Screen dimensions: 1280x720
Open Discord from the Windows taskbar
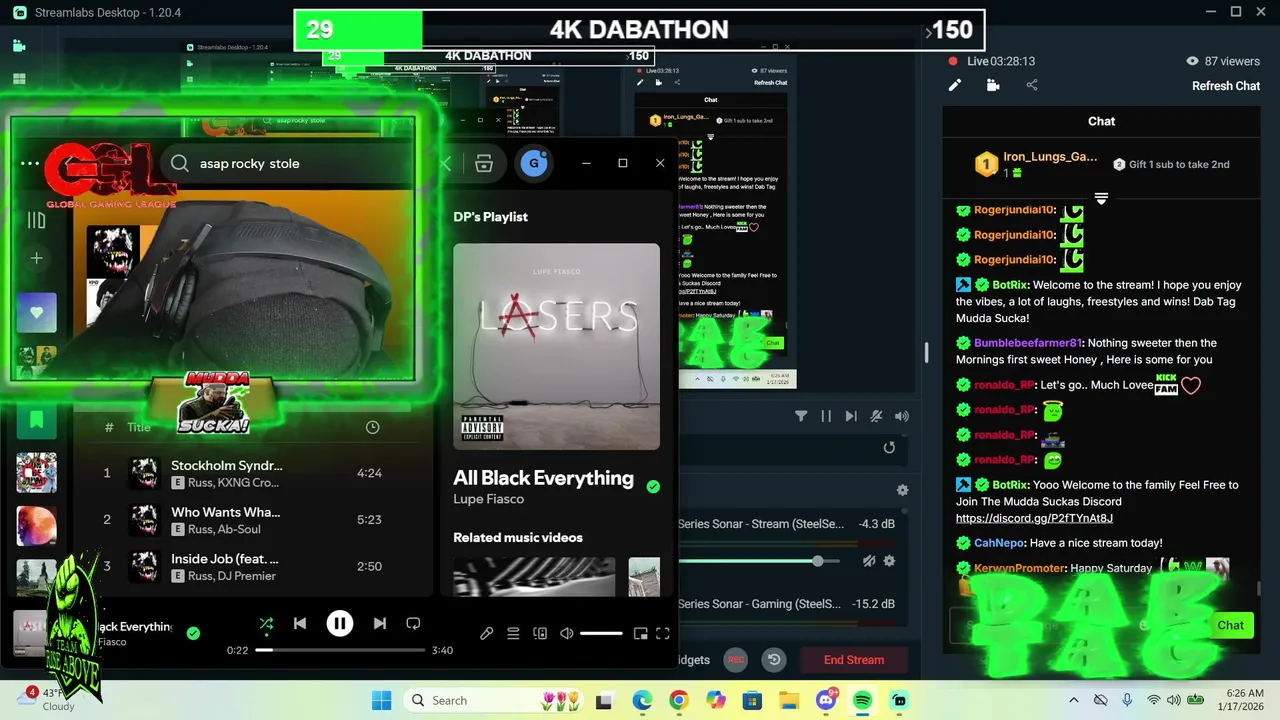point(827,701)
